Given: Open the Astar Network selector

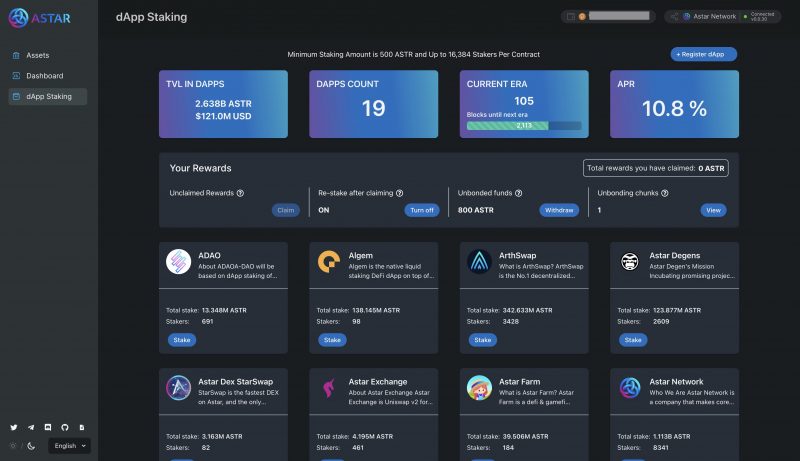Looking at the screenshot, I should 722,16.
